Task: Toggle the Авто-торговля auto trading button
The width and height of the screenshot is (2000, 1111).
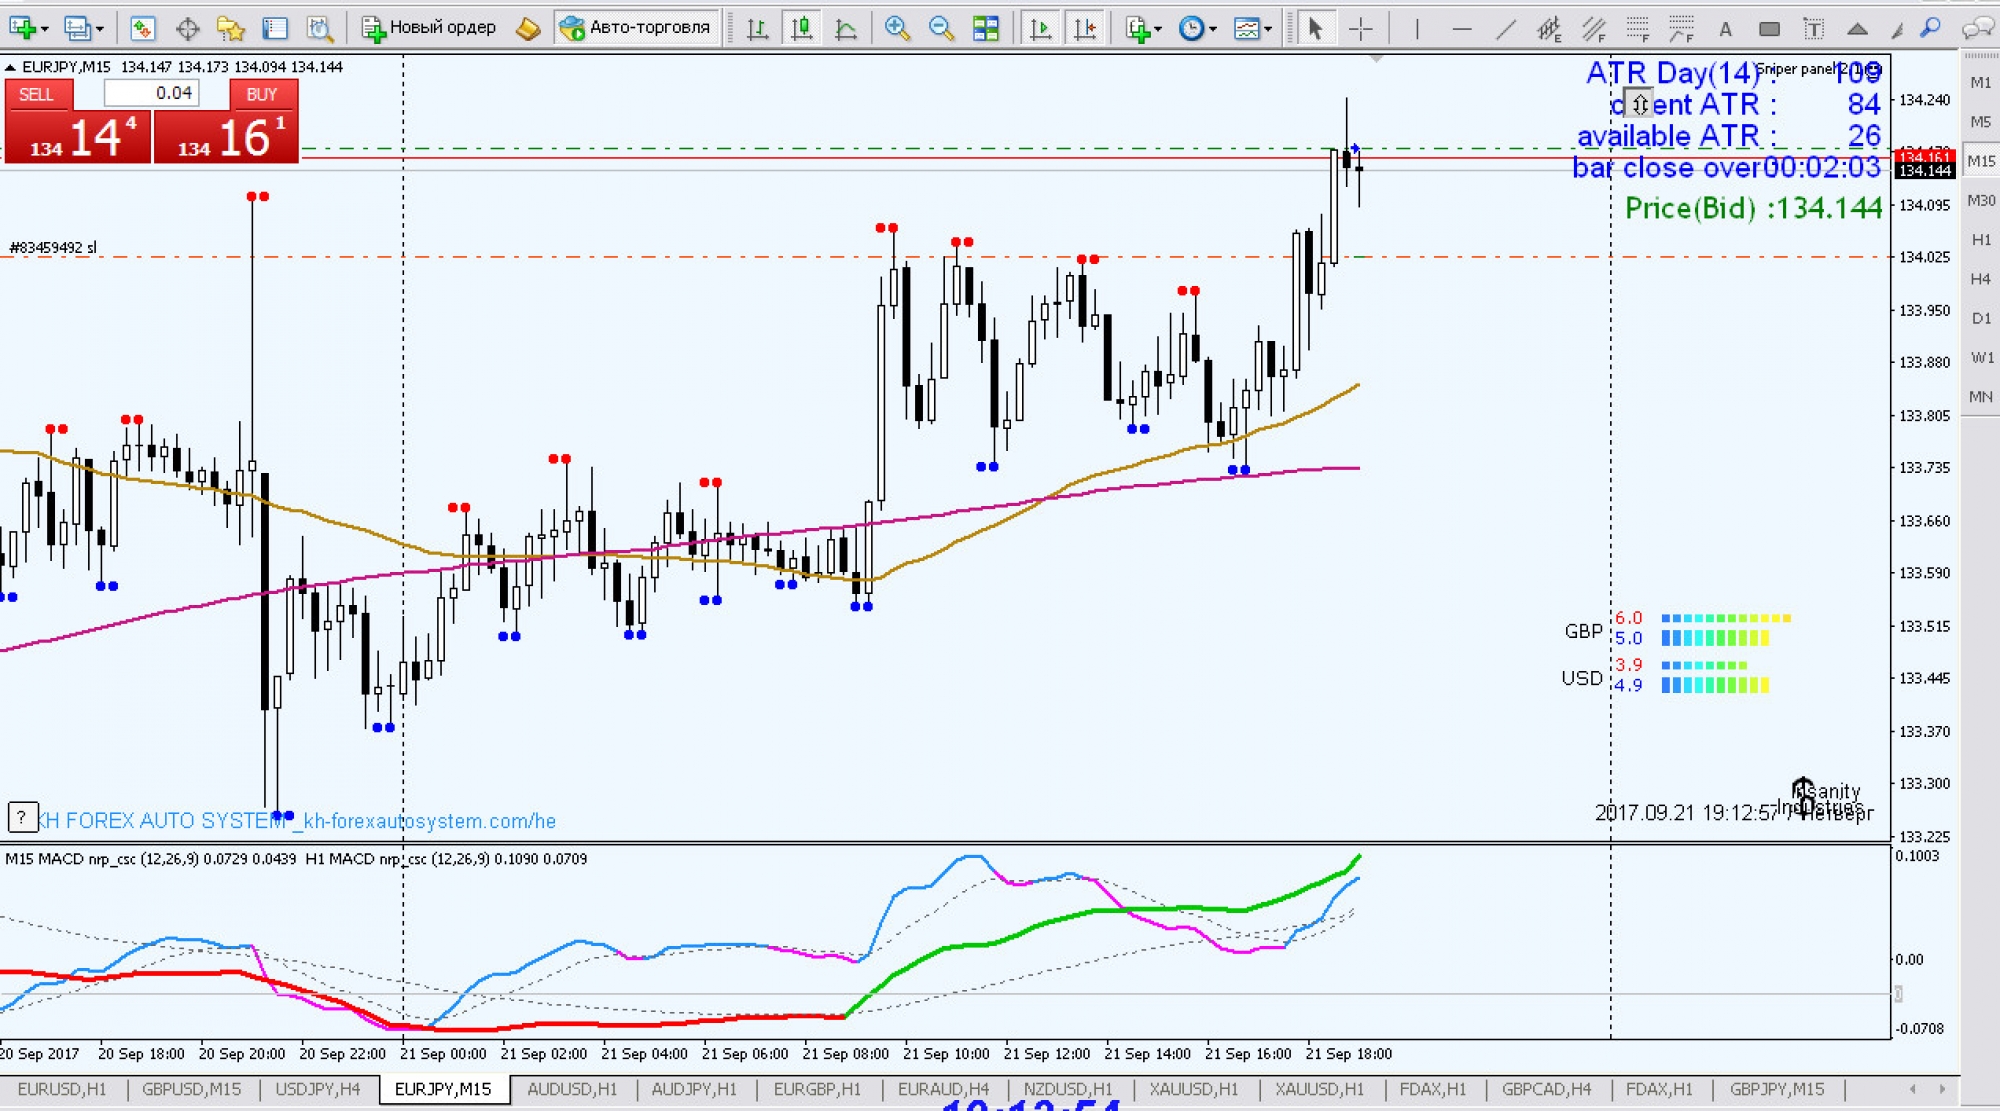Action: [637, 27]
